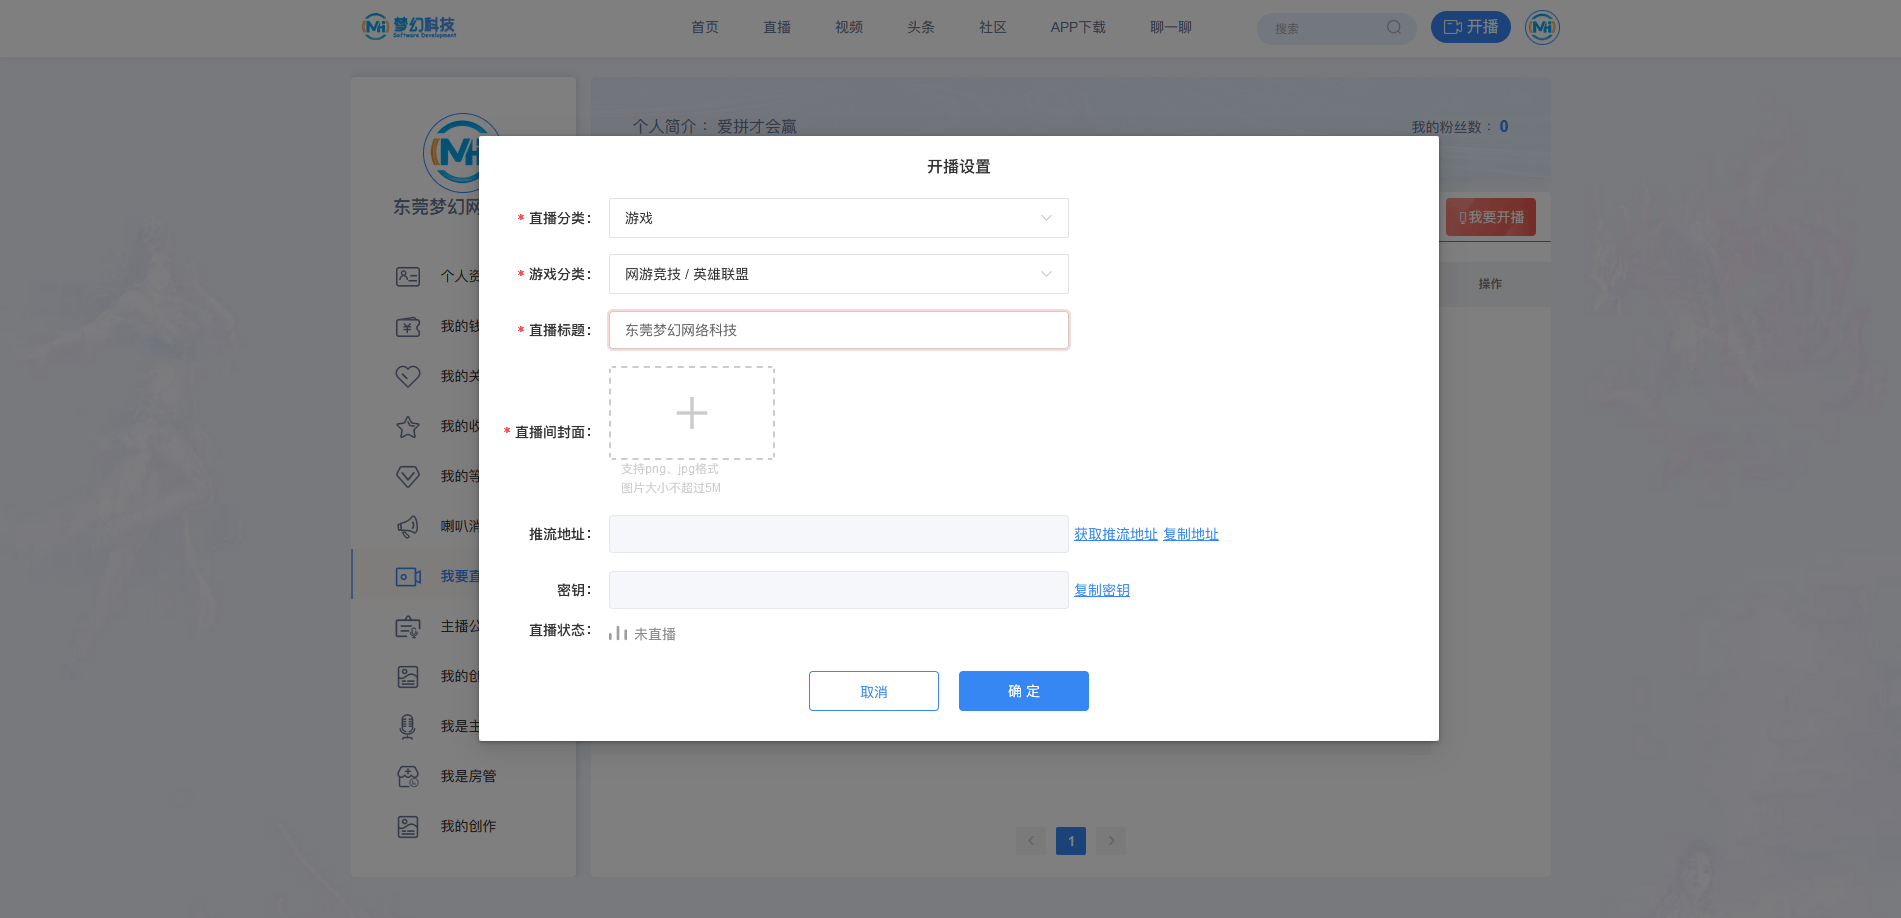Click the 复制地址 link
Viewport: 1901px width, 918px height.
pyautogui.click(x=1191, y=535)
